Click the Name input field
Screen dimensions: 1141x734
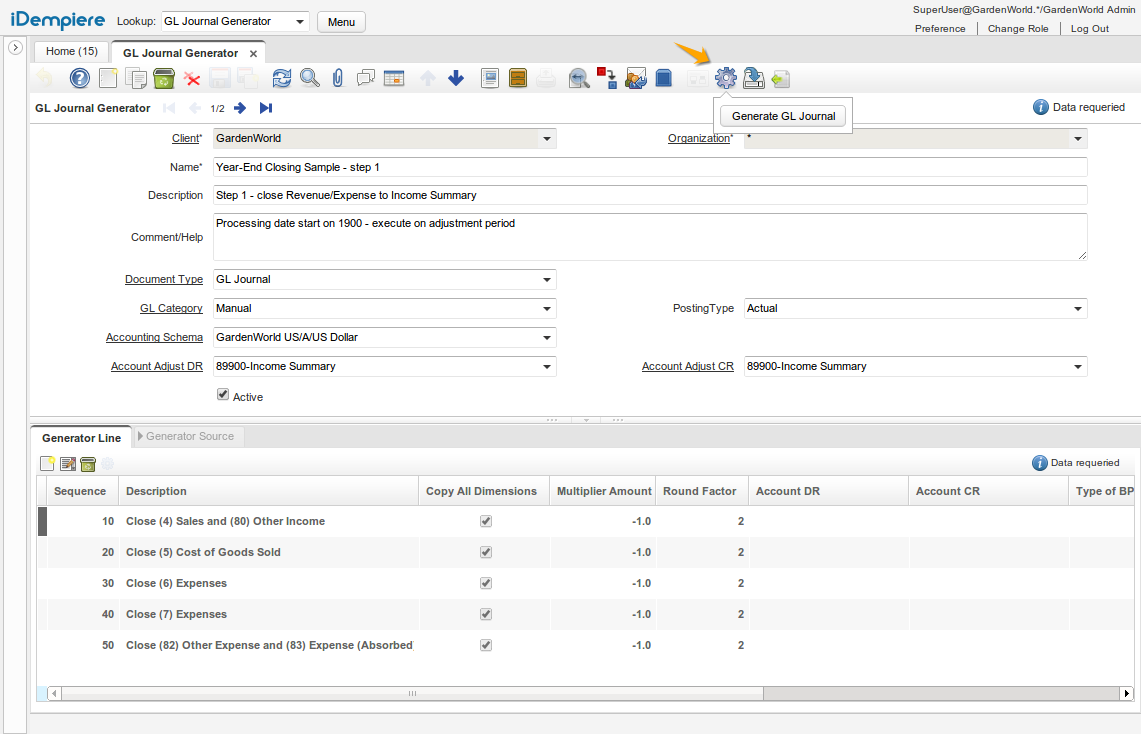(x=650, y=167)
